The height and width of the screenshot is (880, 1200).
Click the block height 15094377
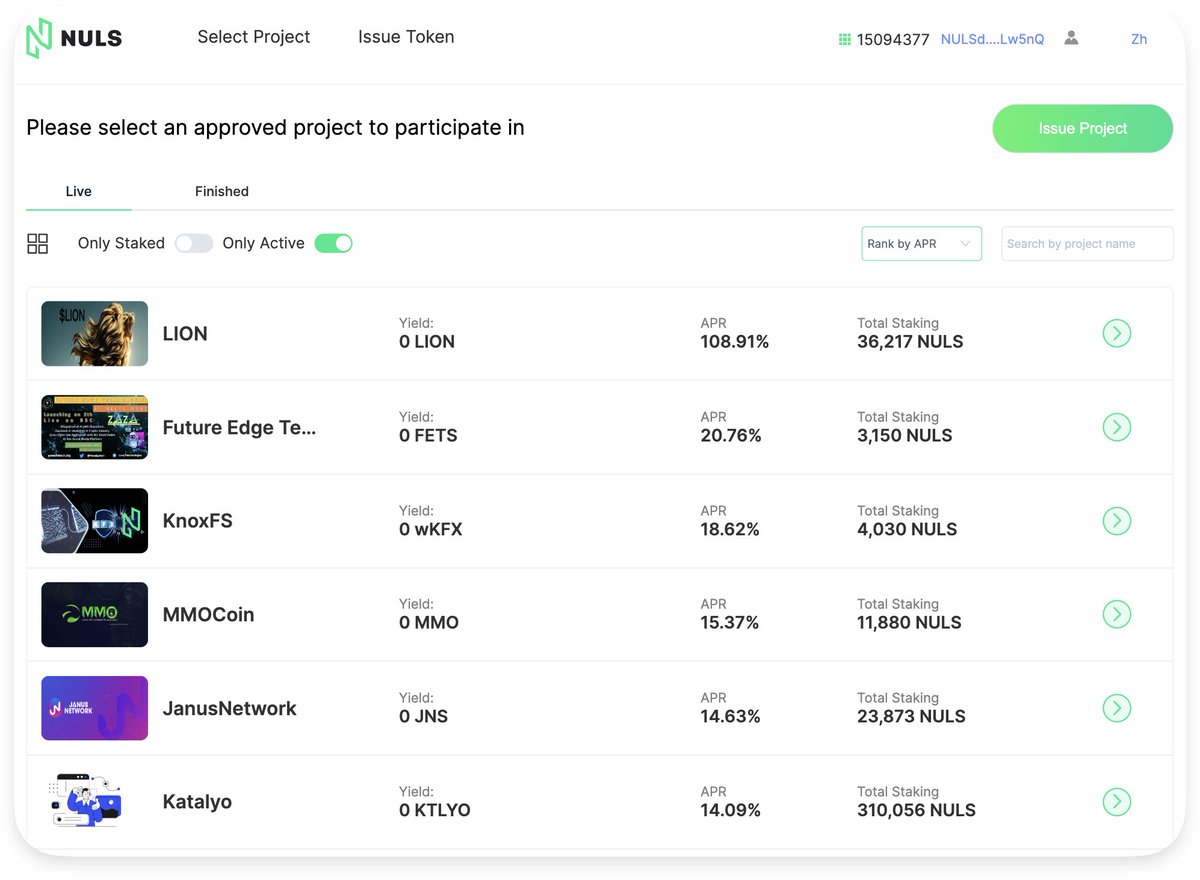click(x=893, y=40)
